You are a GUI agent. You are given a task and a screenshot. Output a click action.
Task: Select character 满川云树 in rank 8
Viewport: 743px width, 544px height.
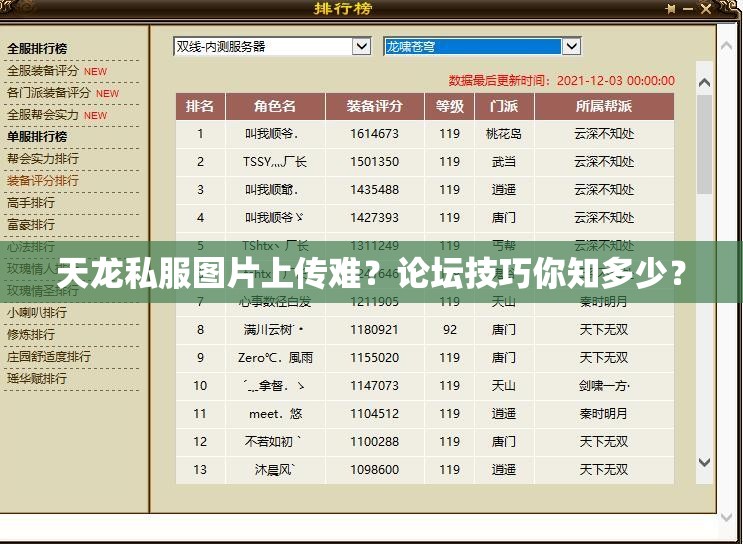274,330
